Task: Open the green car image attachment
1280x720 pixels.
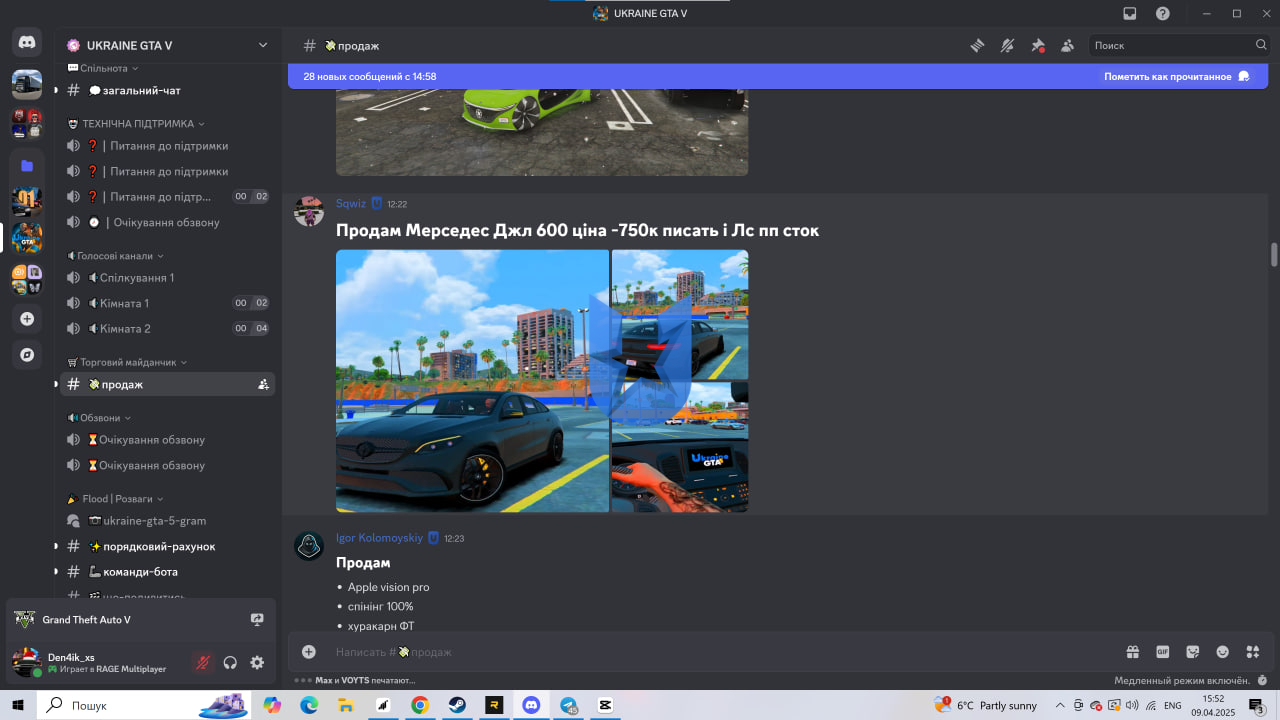Action: (x=542, y=132)
